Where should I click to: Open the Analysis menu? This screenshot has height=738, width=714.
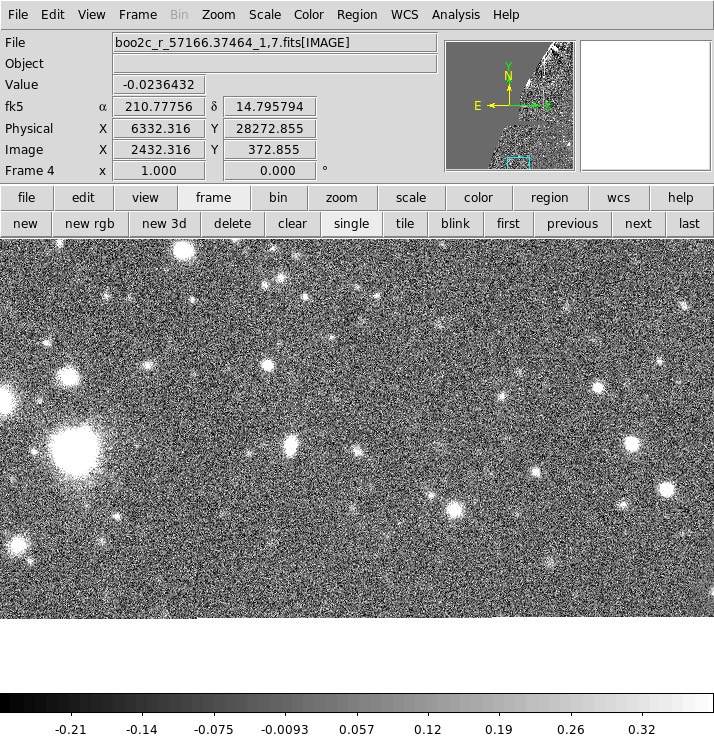point(456,15)
